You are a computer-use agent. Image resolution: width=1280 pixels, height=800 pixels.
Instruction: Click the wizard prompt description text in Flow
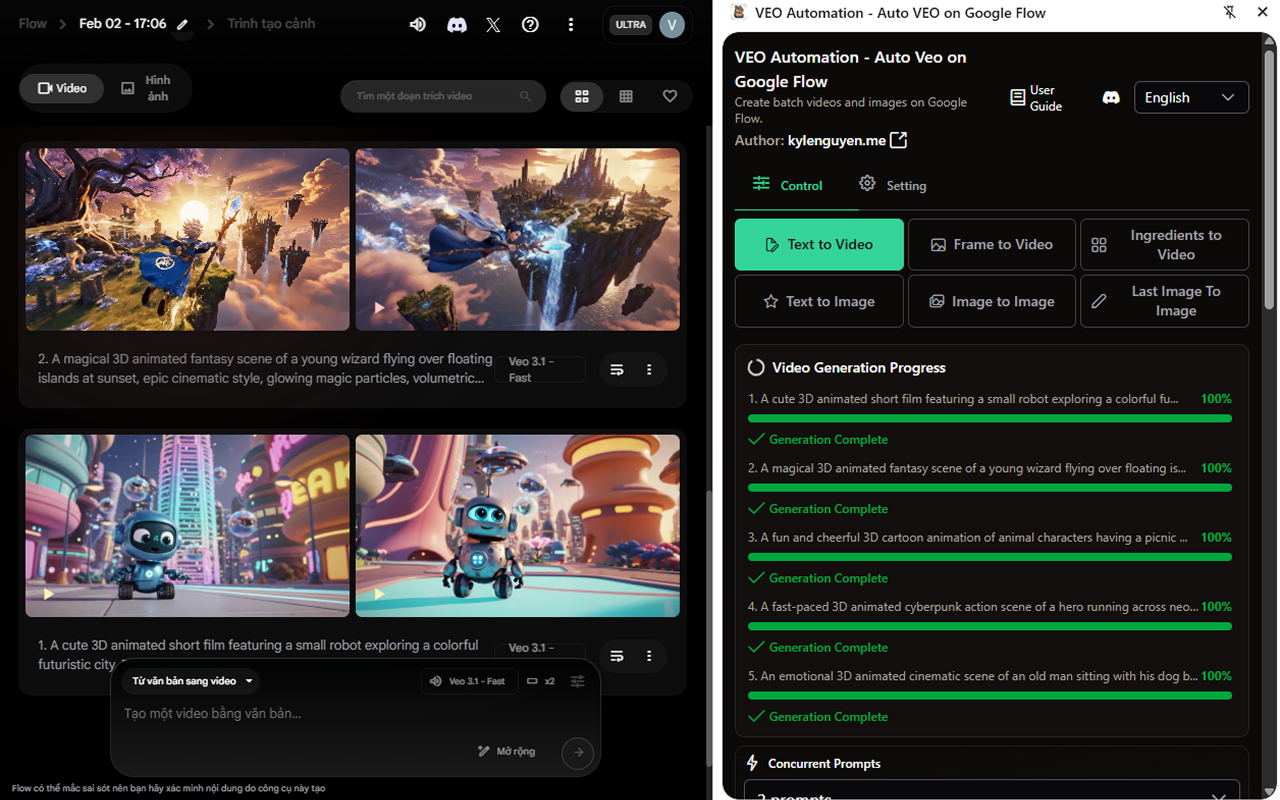pyautogui.click(x=265, y=368)
